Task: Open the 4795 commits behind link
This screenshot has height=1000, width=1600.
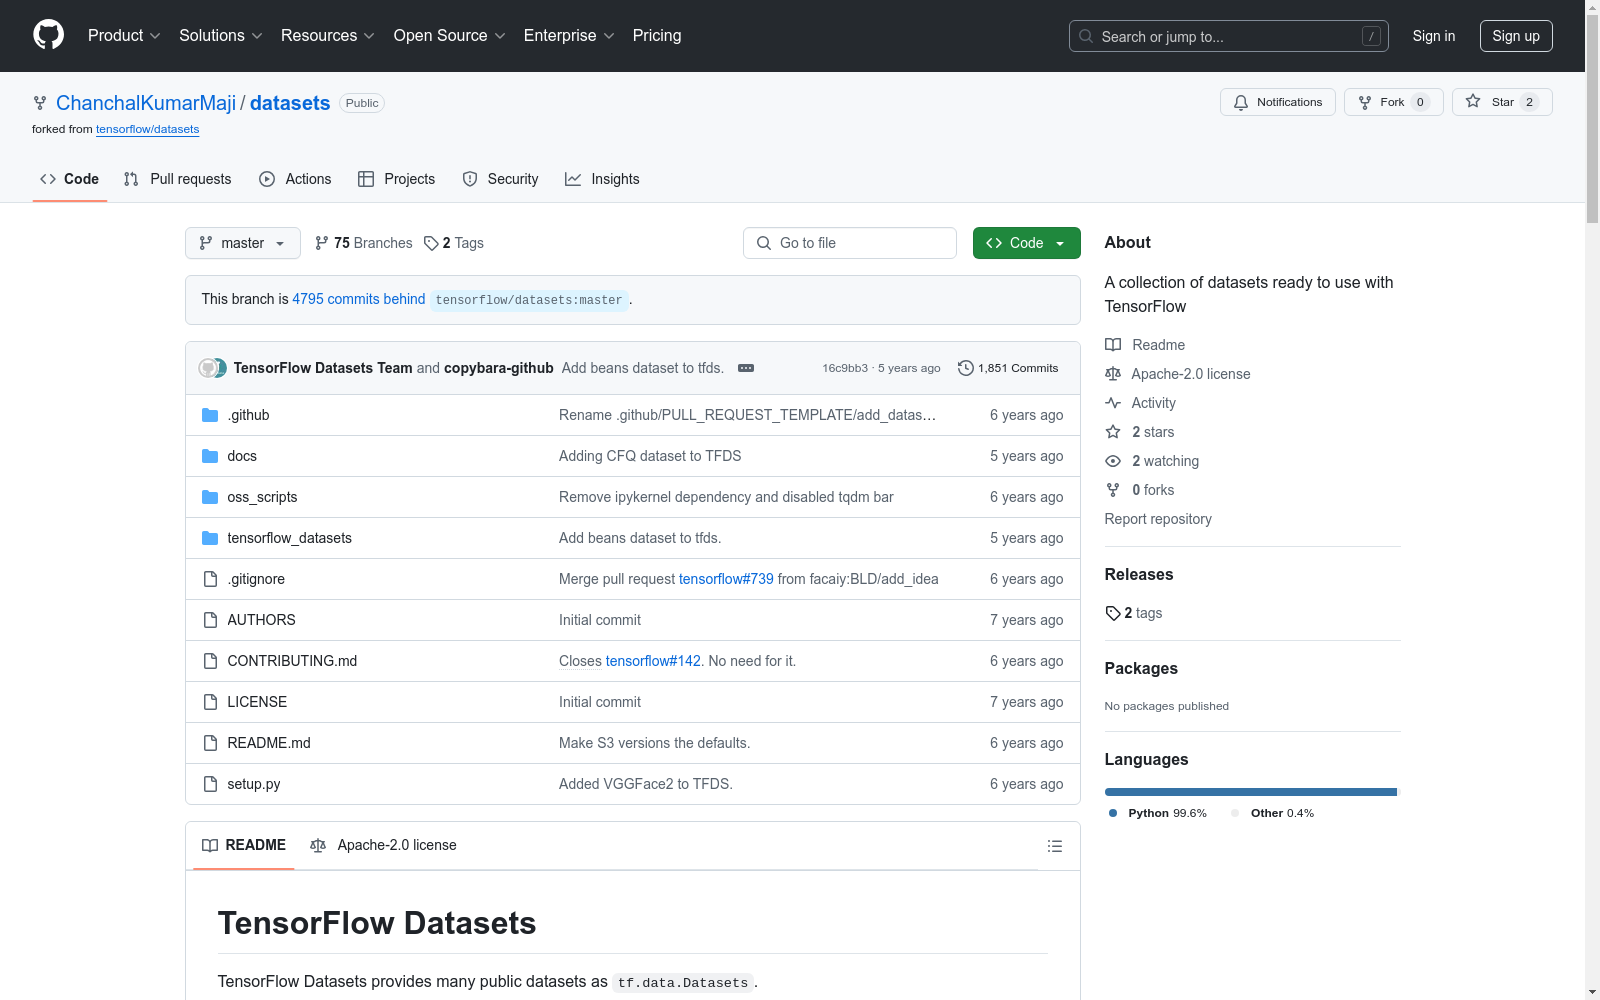Action: [x=359, y=299]
